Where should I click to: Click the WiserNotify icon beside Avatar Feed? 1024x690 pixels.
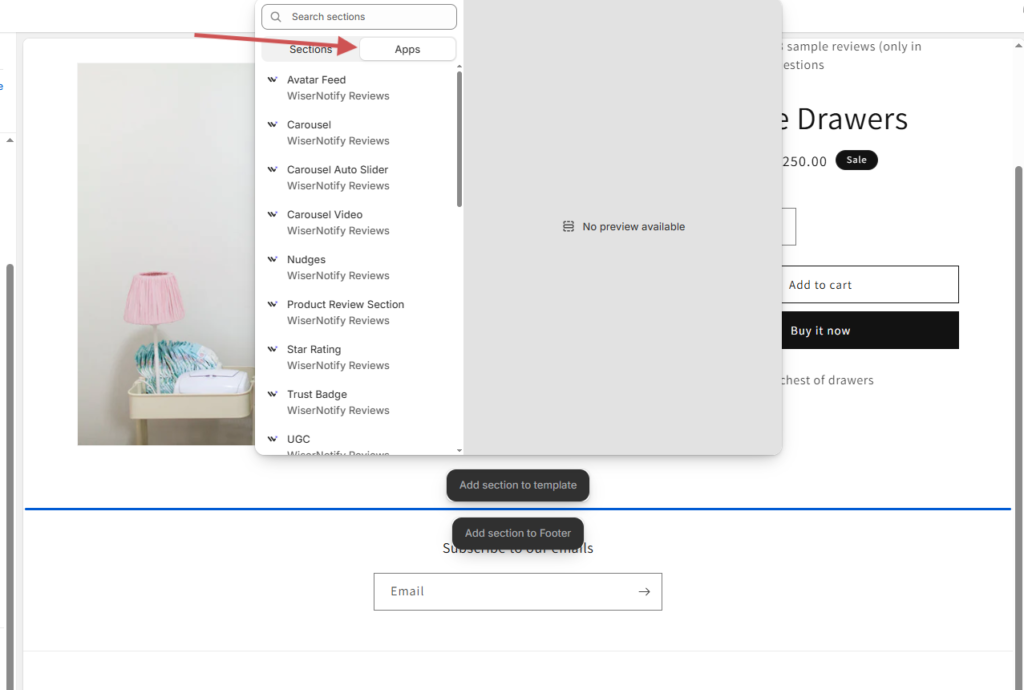point(273,80)
